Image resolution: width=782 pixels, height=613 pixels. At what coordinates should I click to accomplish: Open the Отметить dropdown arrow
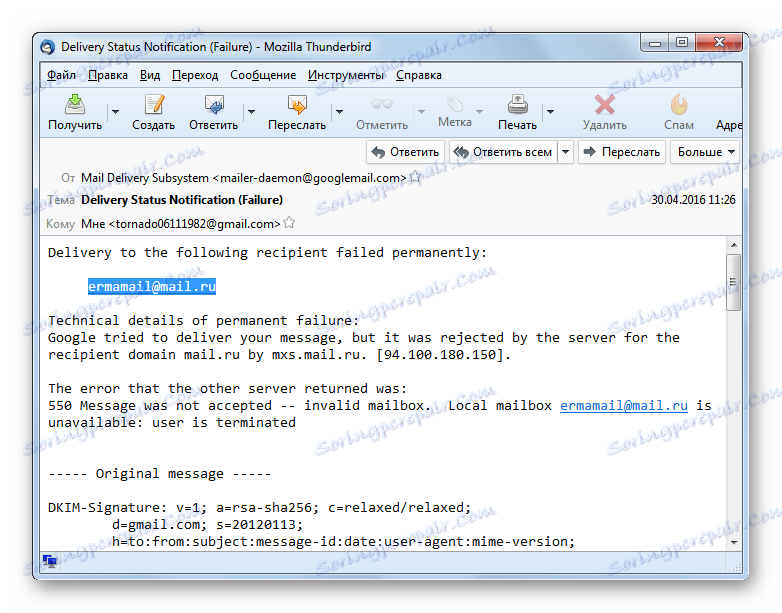[421, 112]
